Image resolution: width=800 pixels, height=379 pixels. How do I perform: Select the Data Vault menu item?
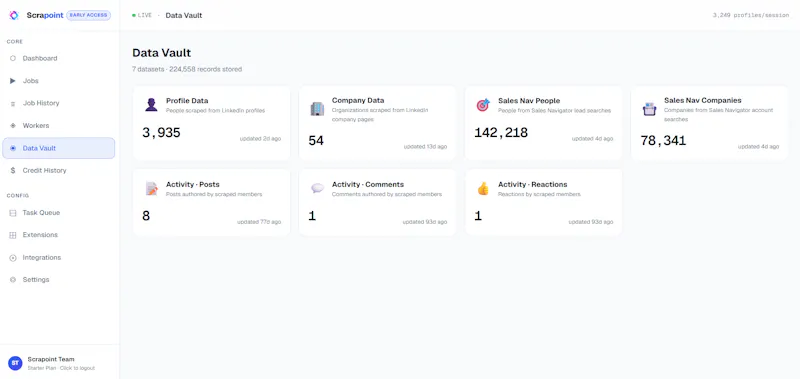[x=59, y=148]
